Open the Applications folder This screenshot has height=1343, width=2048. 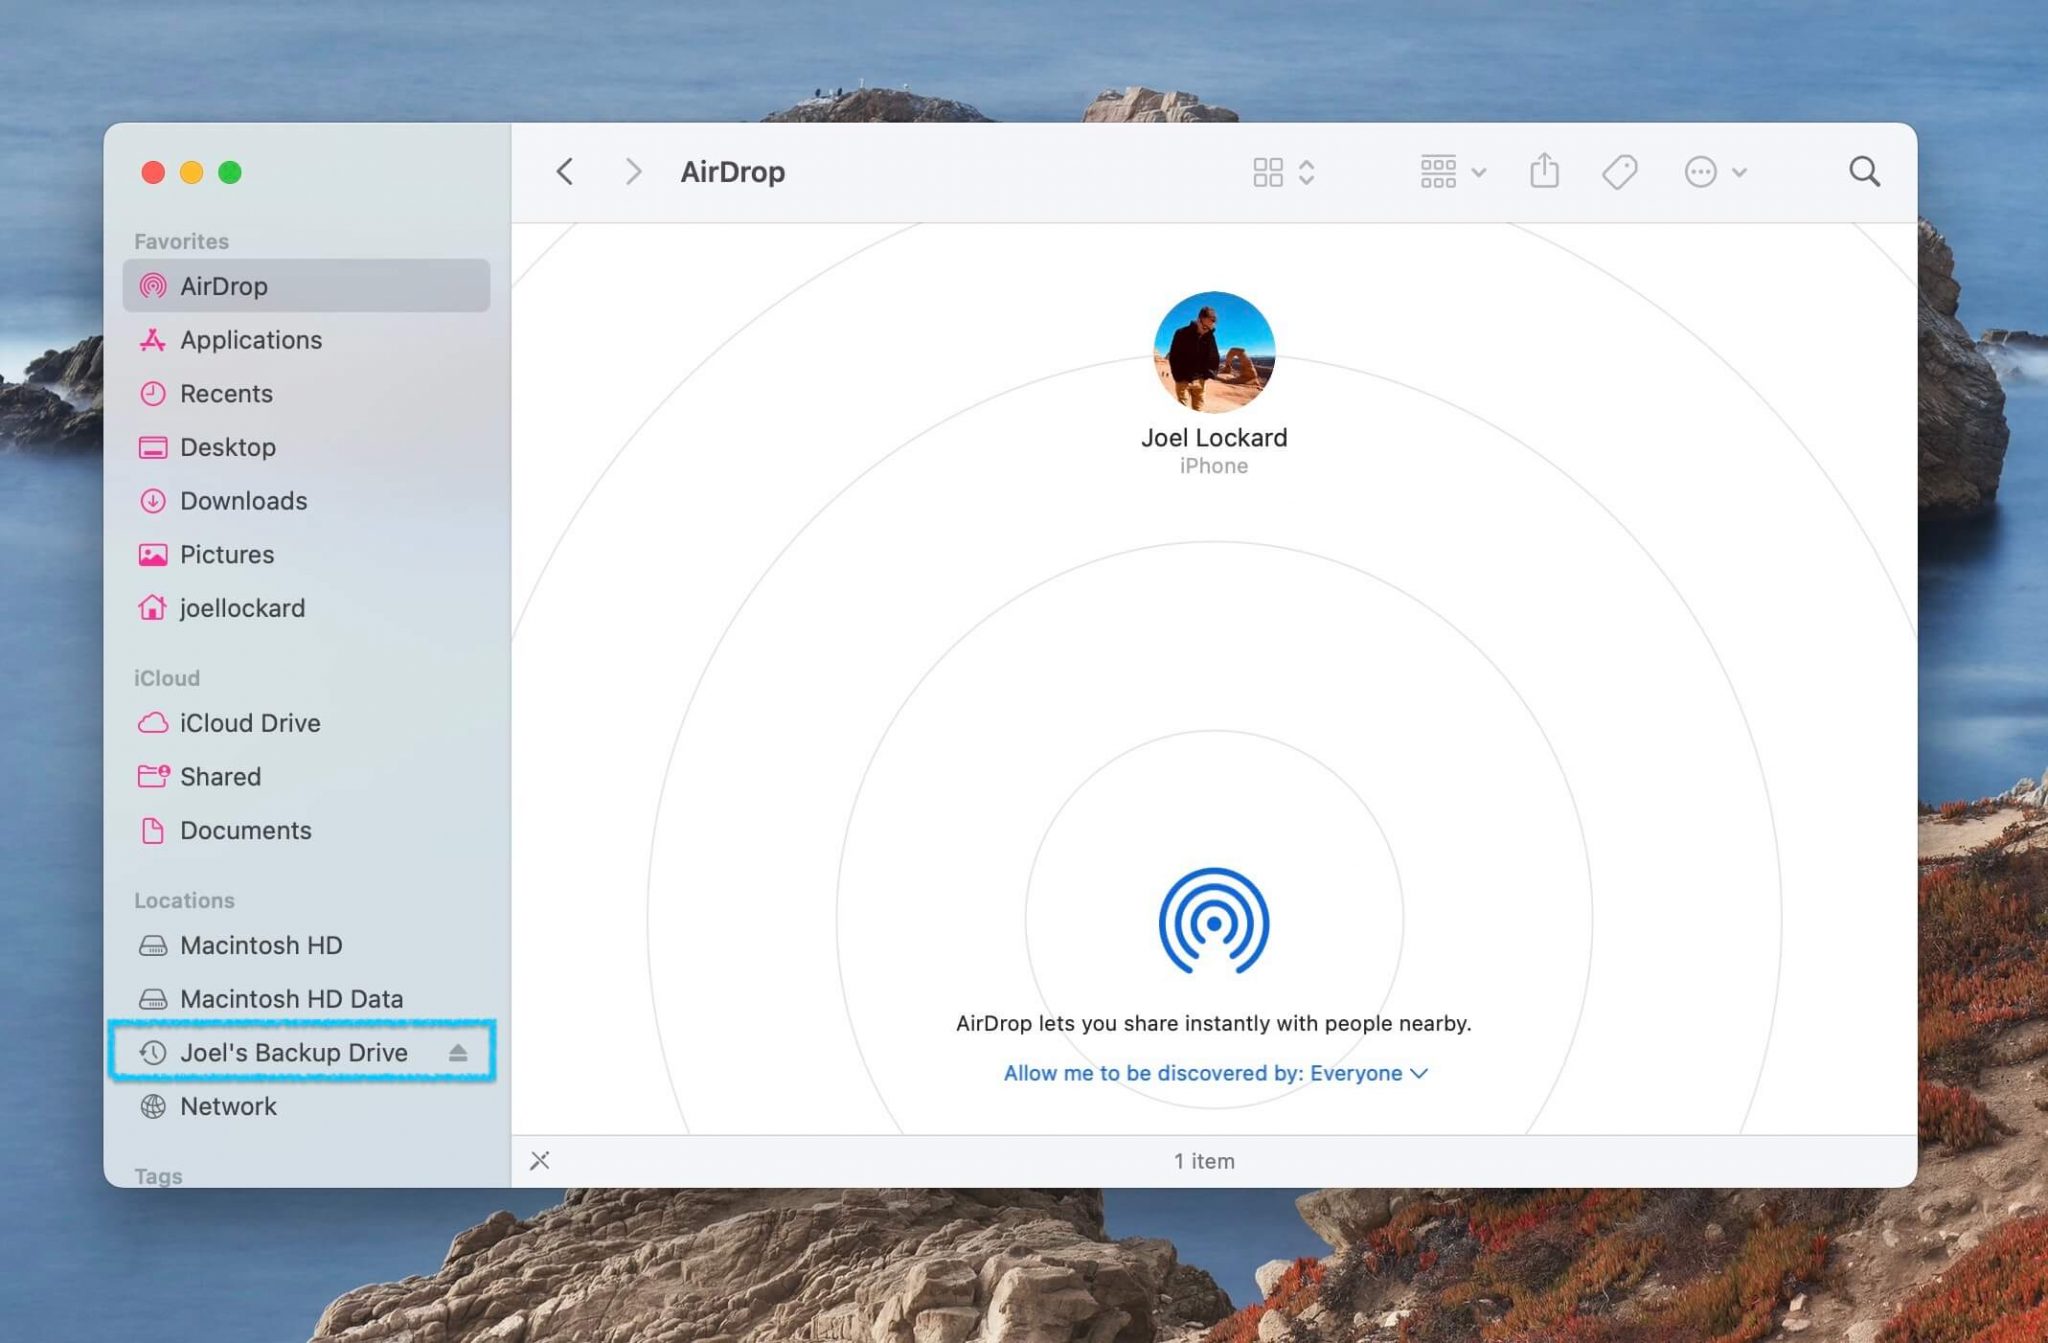[306, 340]
